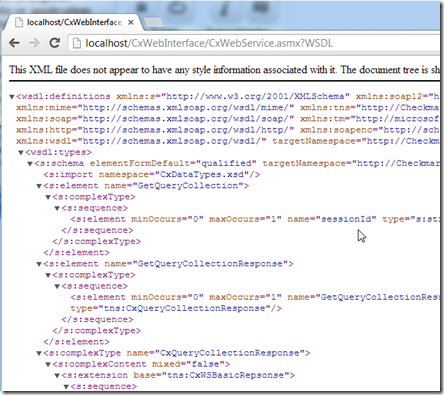Select the localhost/CxWebInterface browser tab

[x=71, y=22]
